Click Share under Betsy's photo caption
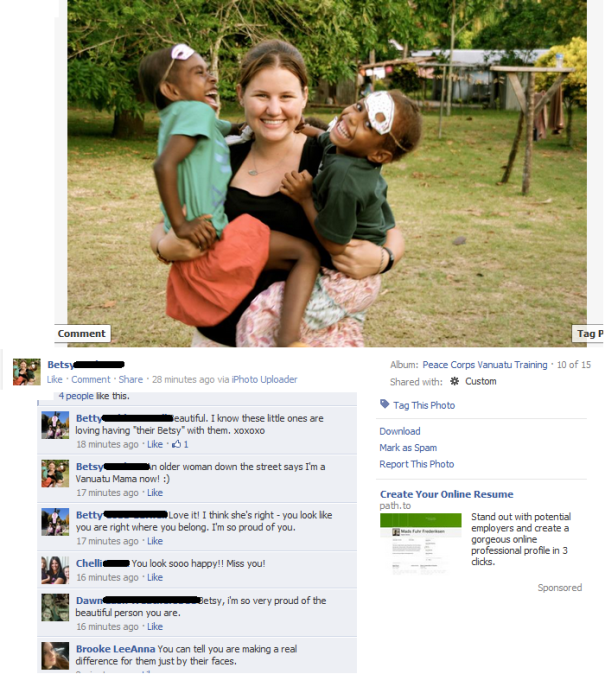This screenshot has width=605, height=674. tap(130, 380)
